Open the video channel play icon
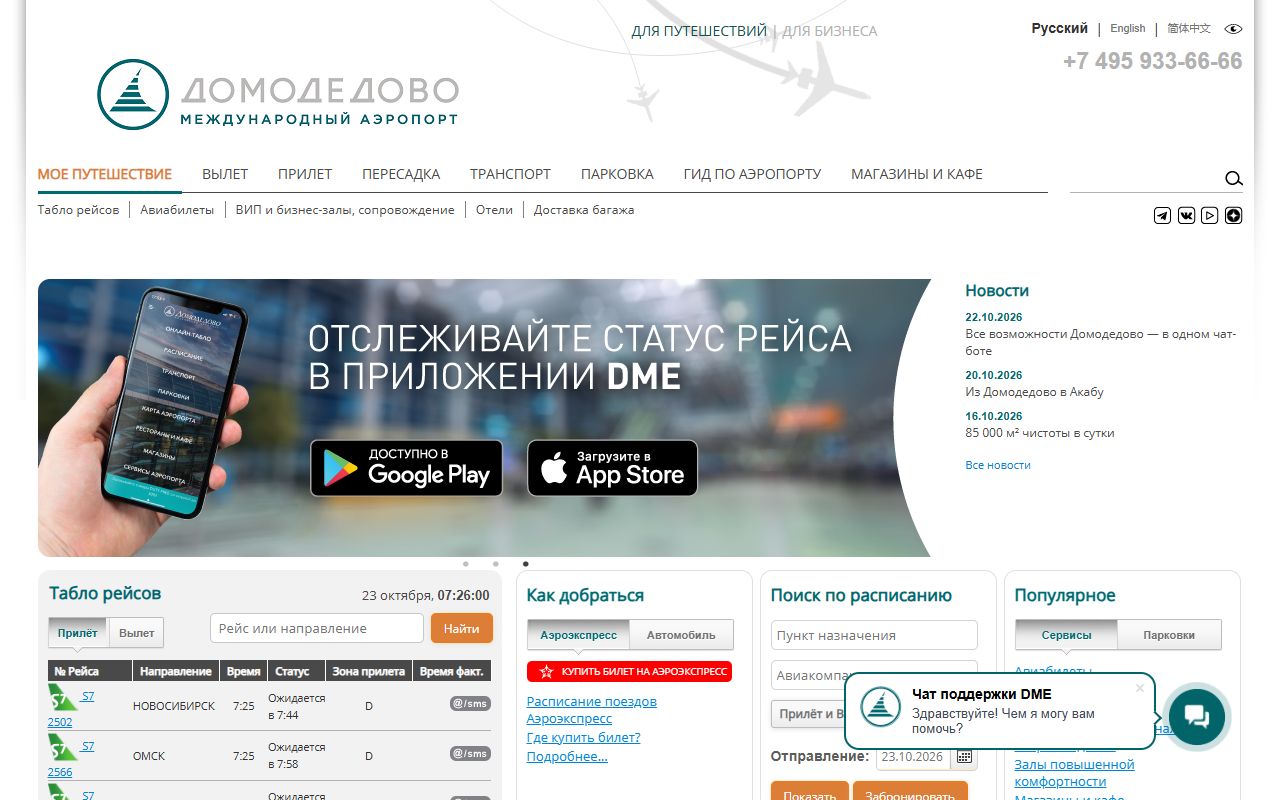Image resolution: width=1280 pixels, height=800 pixels. point(1210,215)
